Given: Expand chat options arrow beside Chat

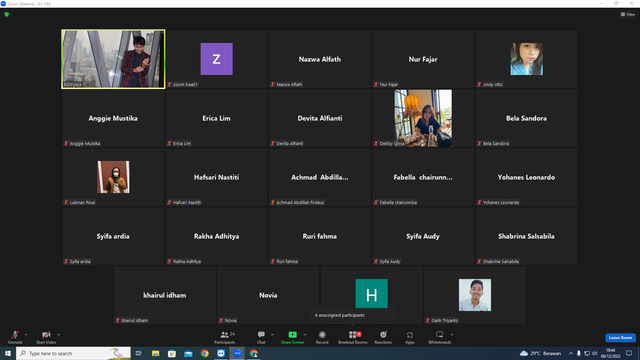Looking at the screenshot, I should [272, 335].
